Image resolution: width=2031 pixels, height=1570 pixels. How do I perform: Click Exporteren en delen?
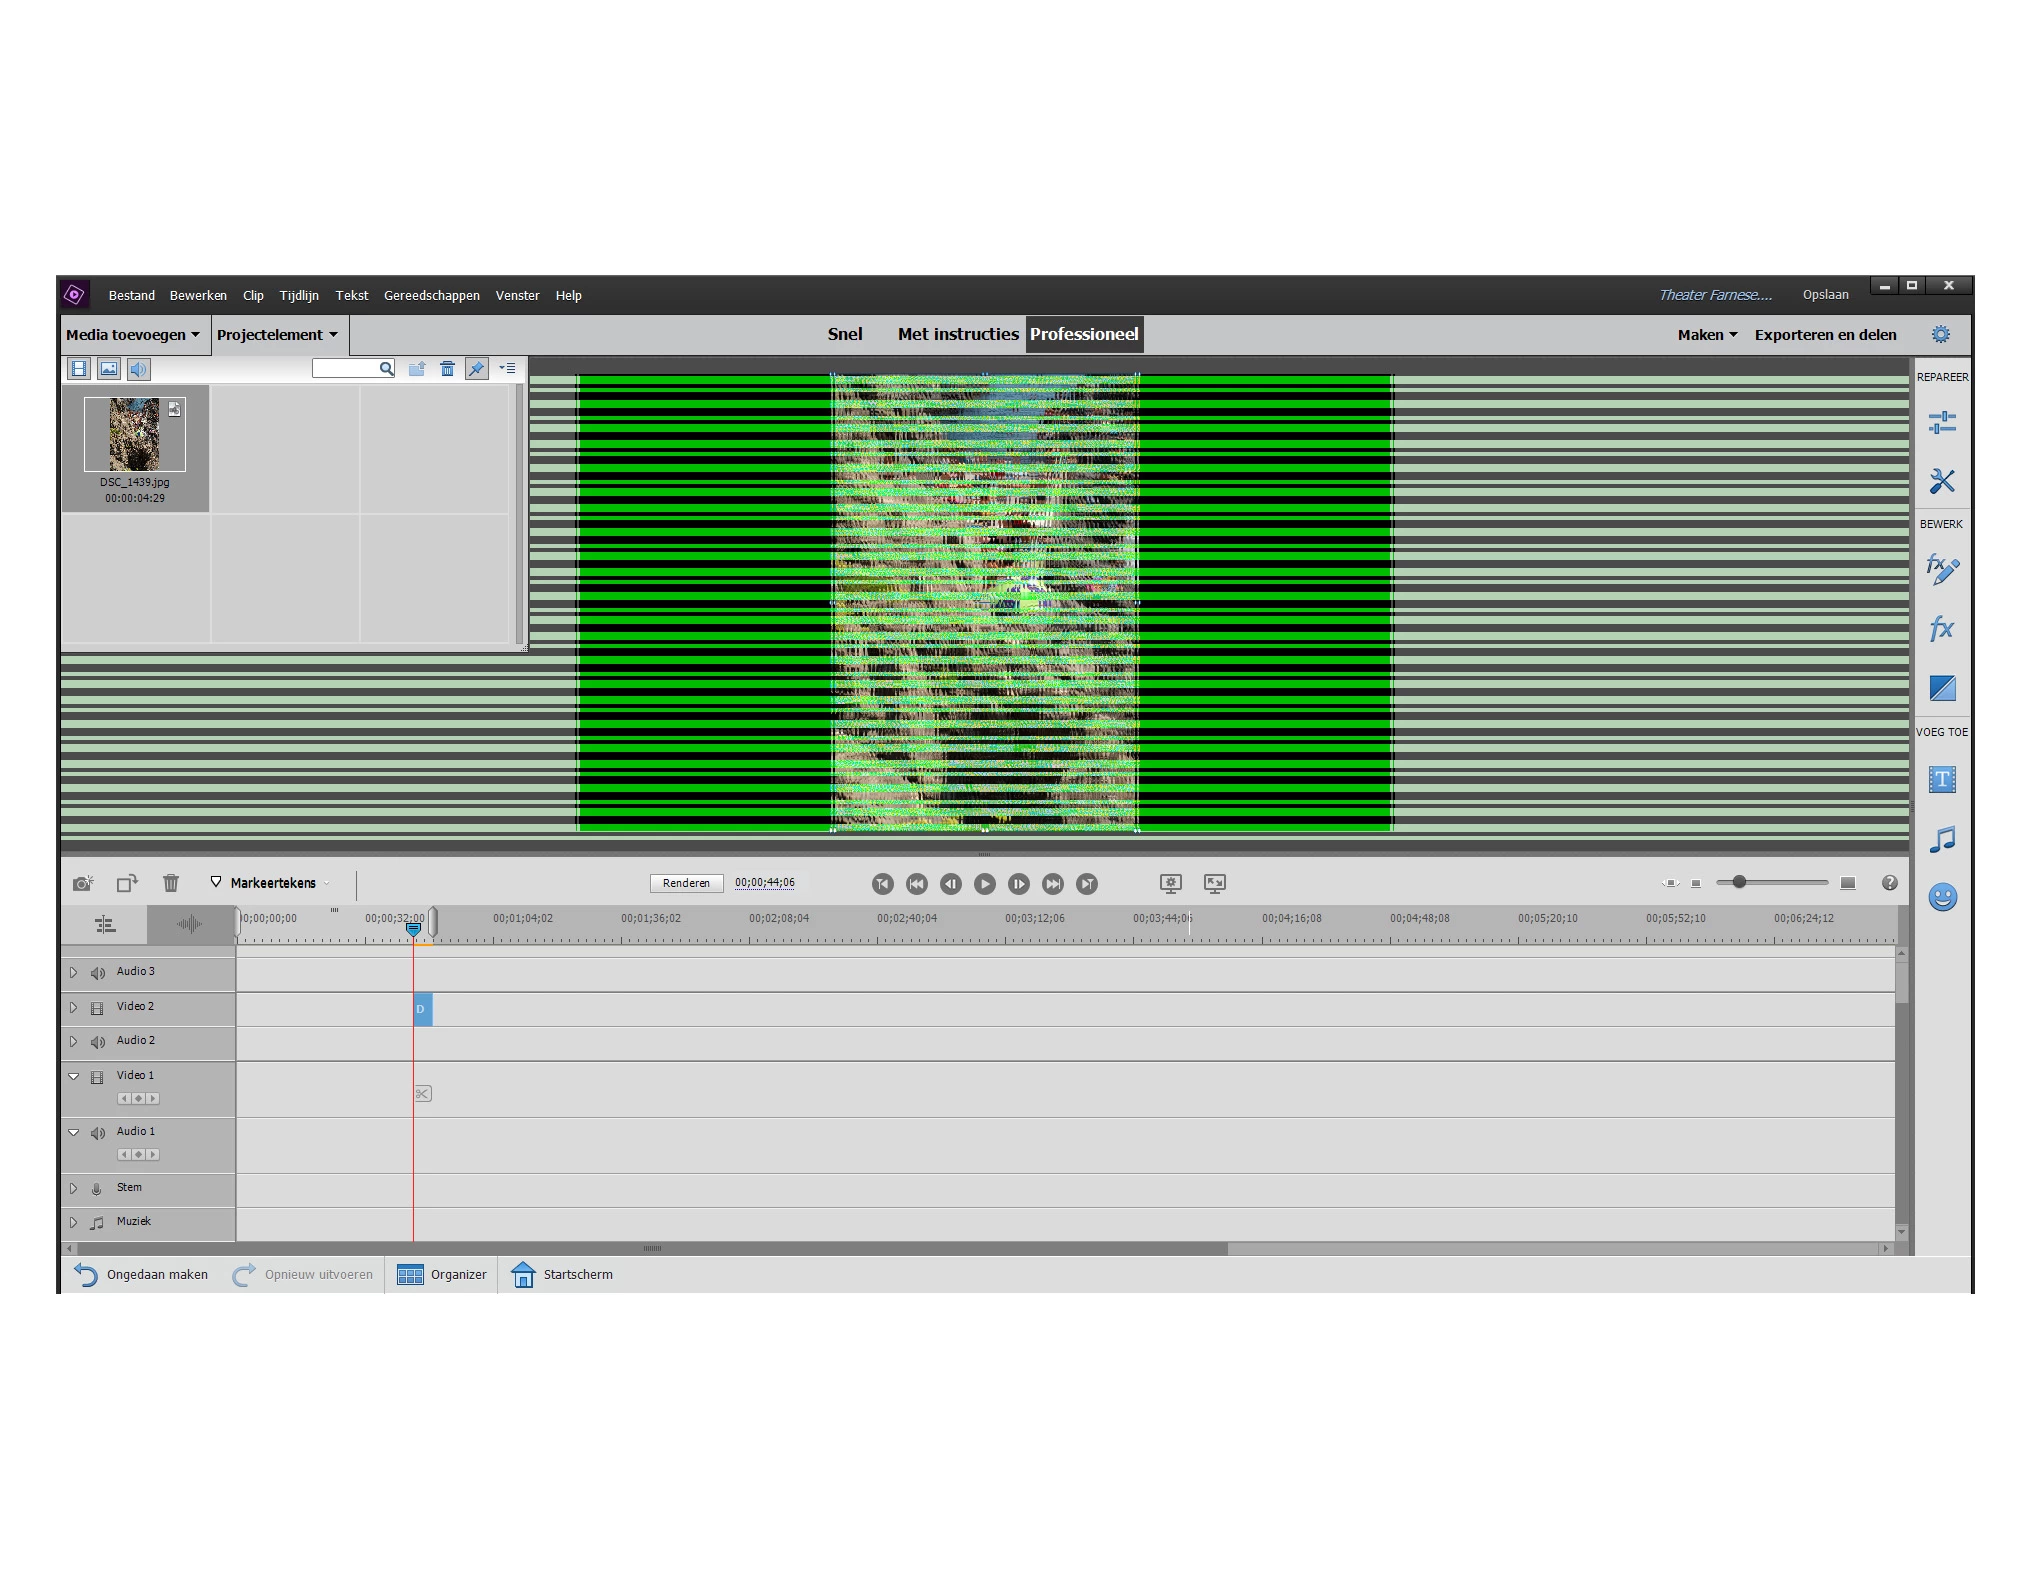point(1825,335)
